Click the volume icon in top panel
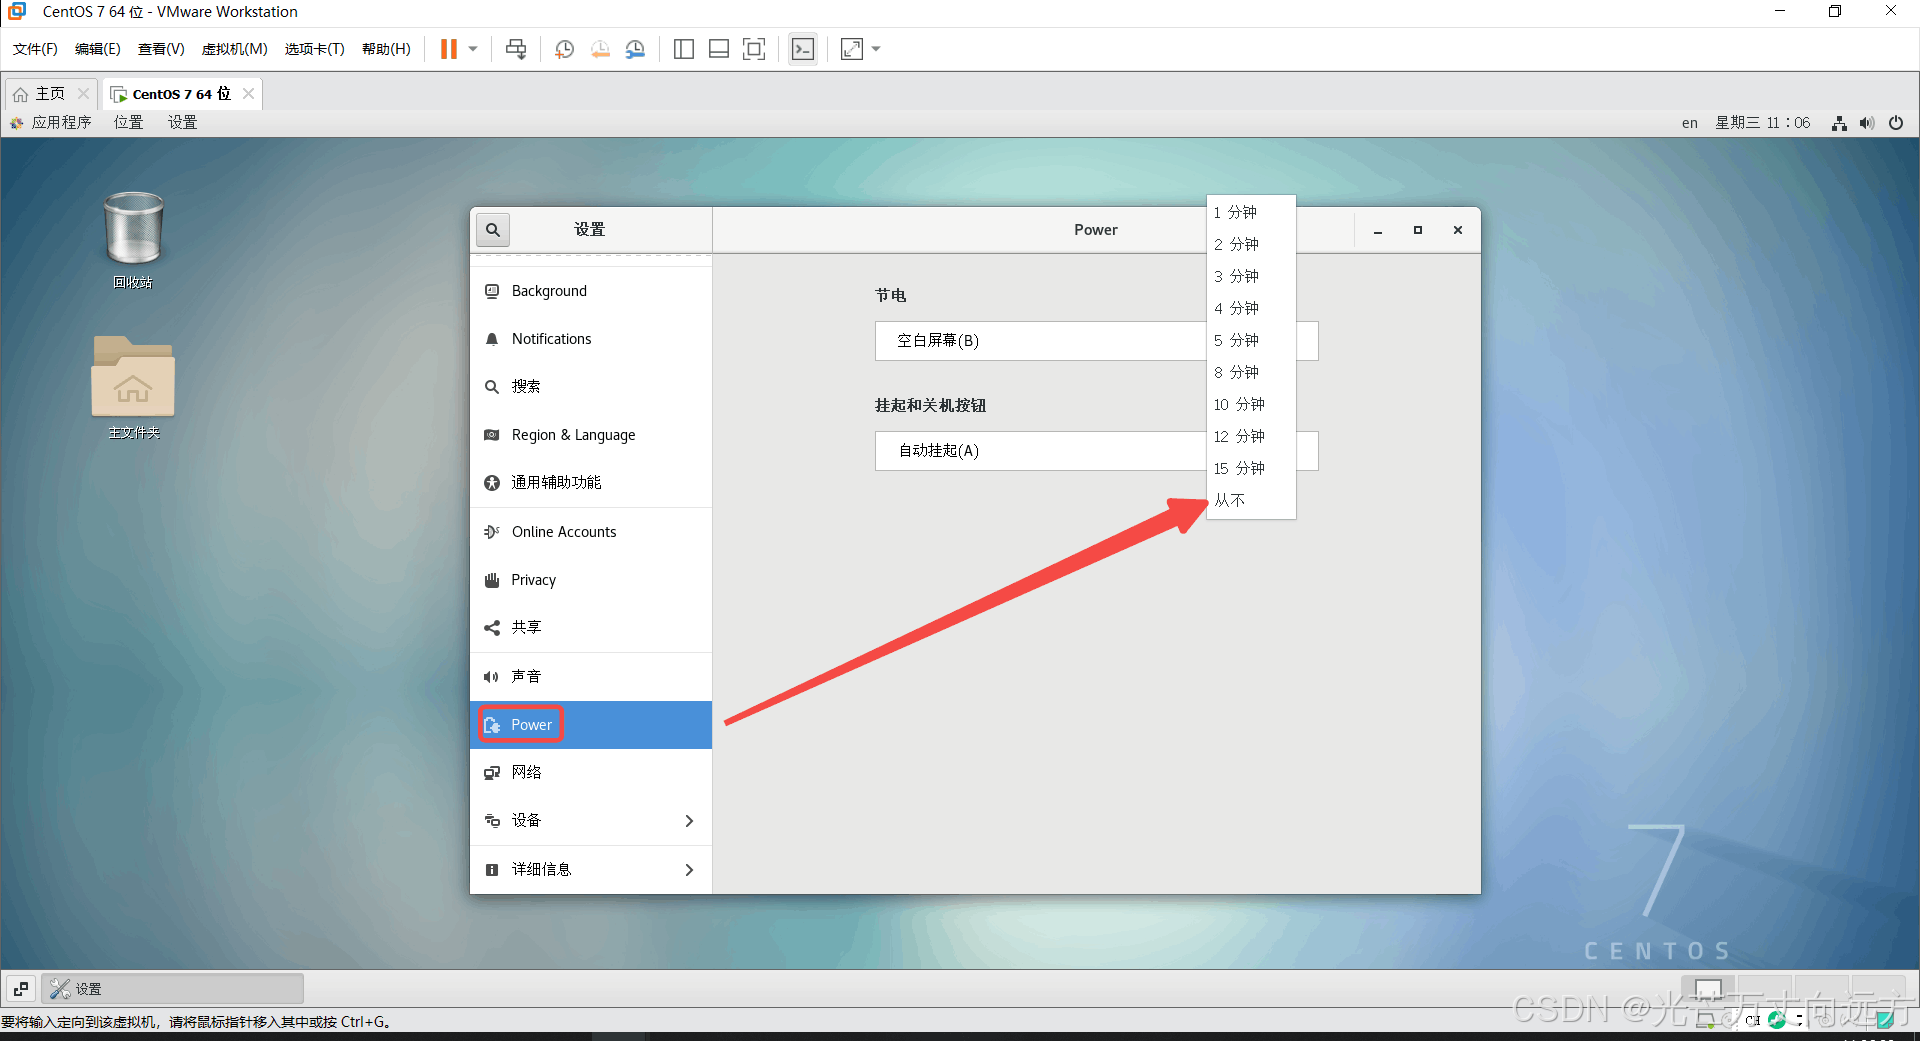Screen dimensions: 1920x1041 [1867, 123]
